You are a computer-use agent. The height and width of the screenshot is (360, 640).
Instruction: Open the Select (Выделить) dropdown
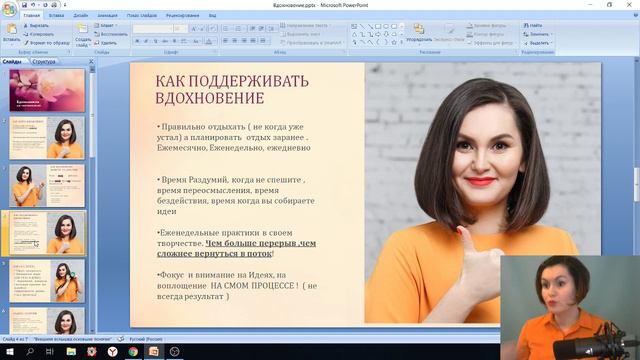[538, 43]
